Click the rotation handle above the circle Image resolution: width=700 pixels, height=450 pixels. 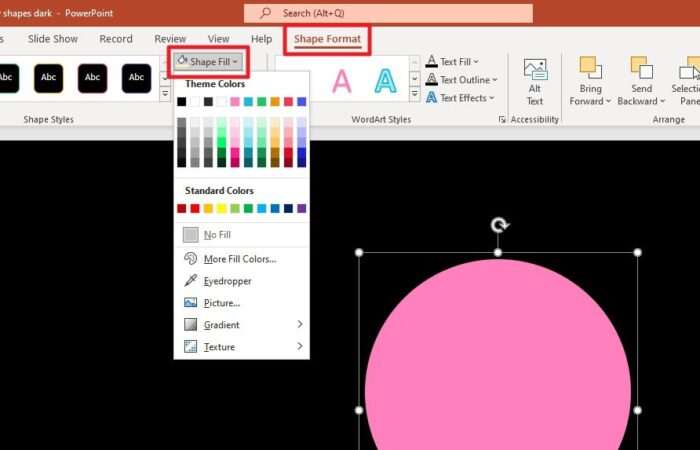(x=499, y=225)
